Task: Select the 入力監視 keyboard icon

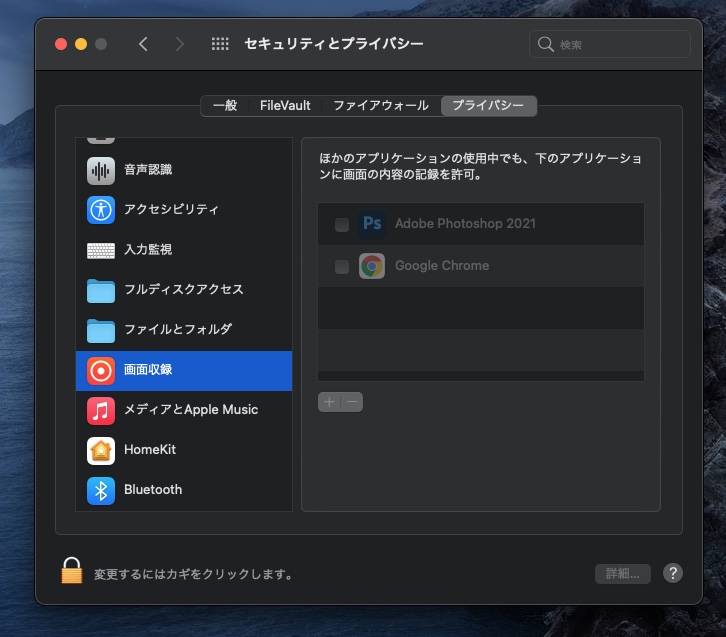Action: (101, 250)
